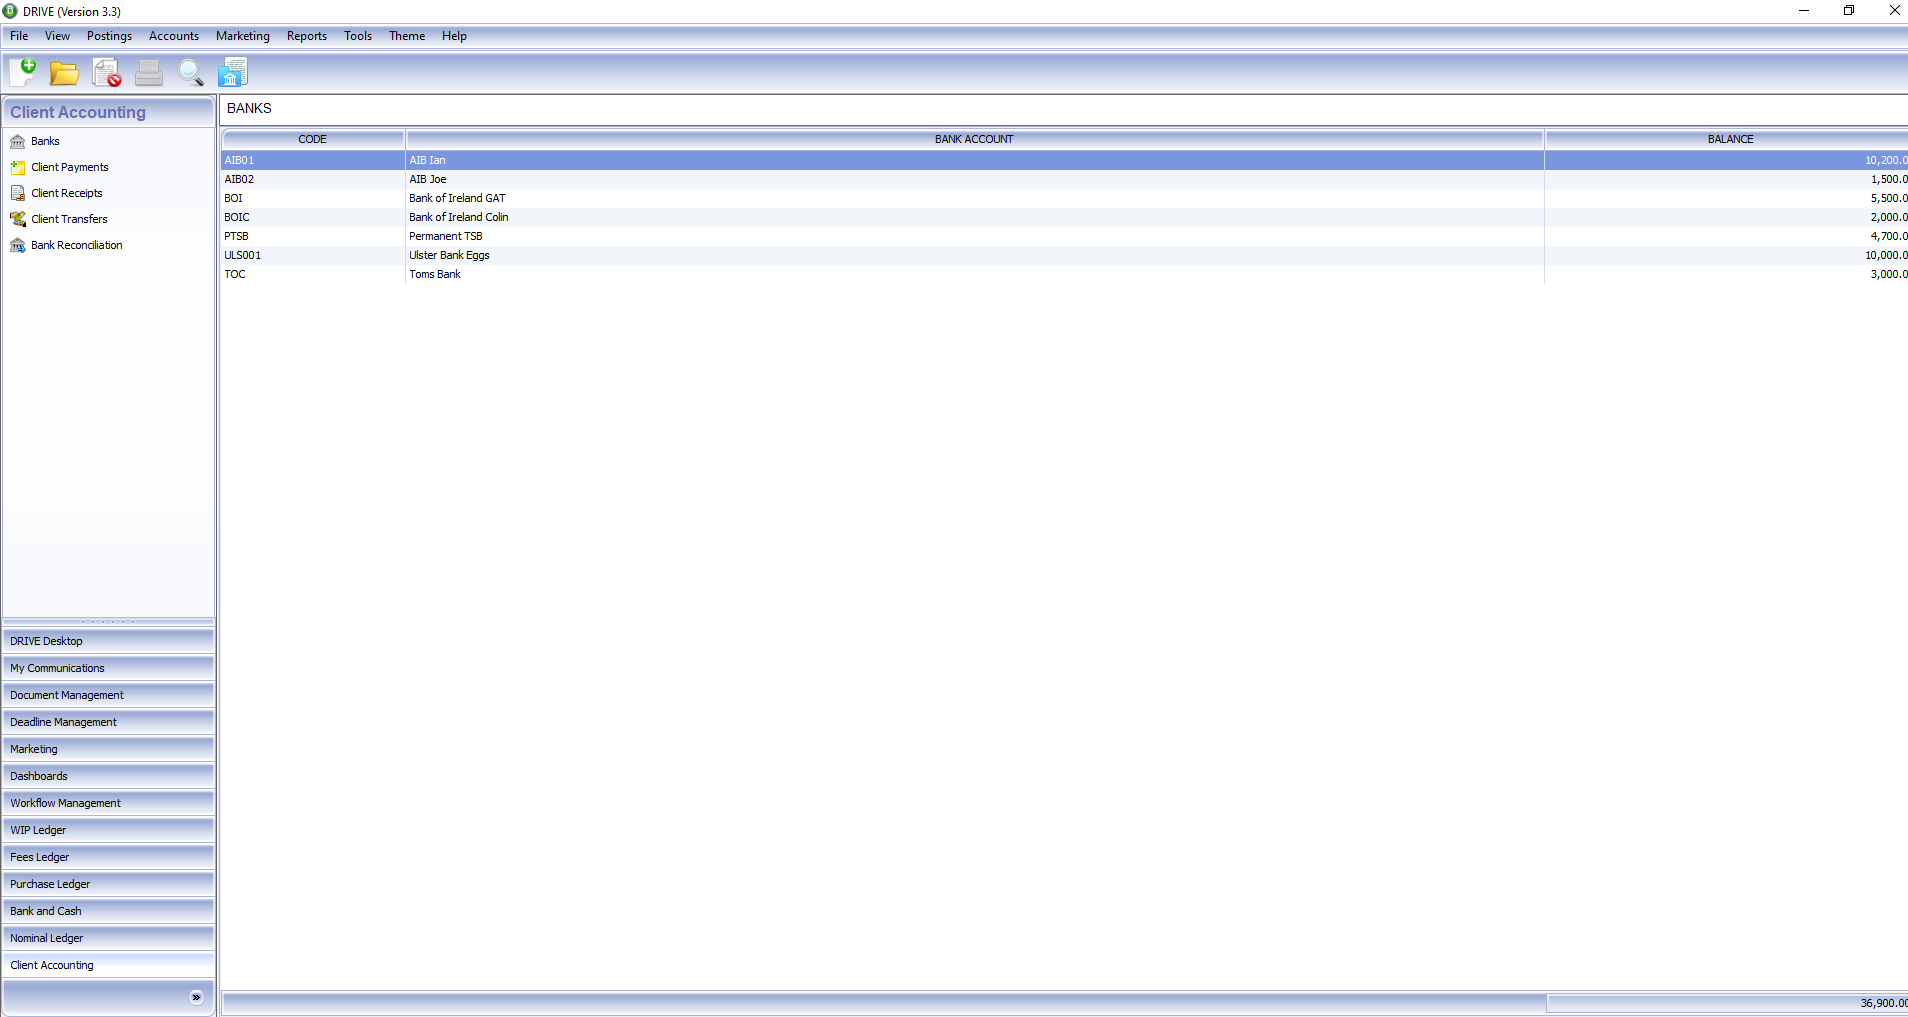This screenshot has width=1908, height=1017.
Task: Switch to the Nominal Ledger module
Action: tap(108, 938)
